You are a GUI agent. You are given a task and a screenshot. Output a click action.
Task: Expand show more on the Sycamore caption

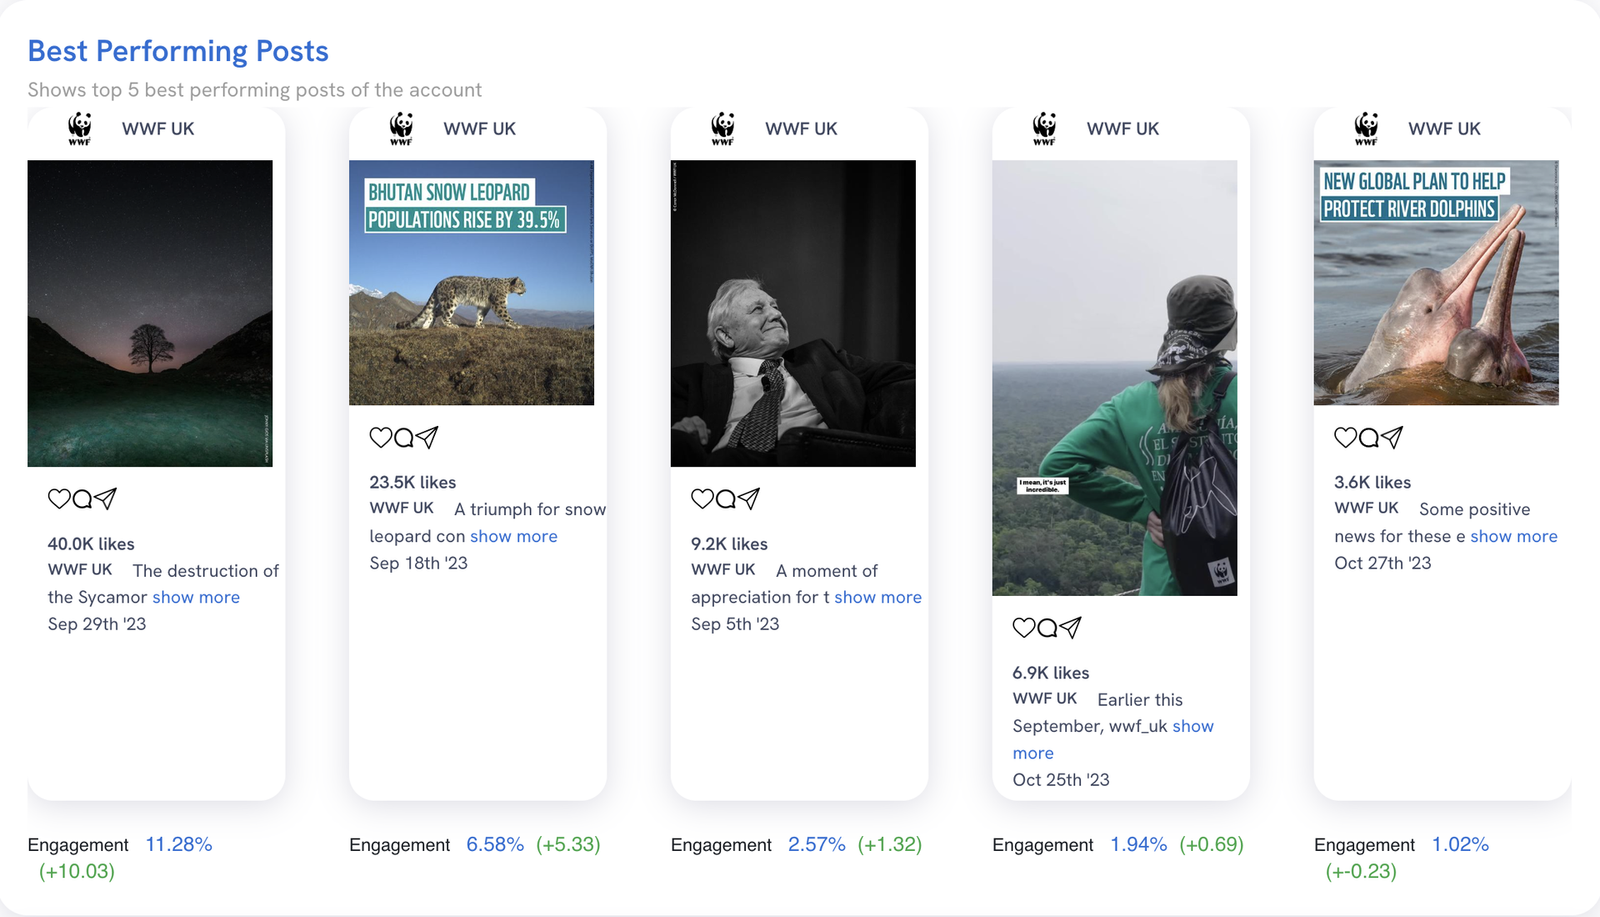point(194,597)
